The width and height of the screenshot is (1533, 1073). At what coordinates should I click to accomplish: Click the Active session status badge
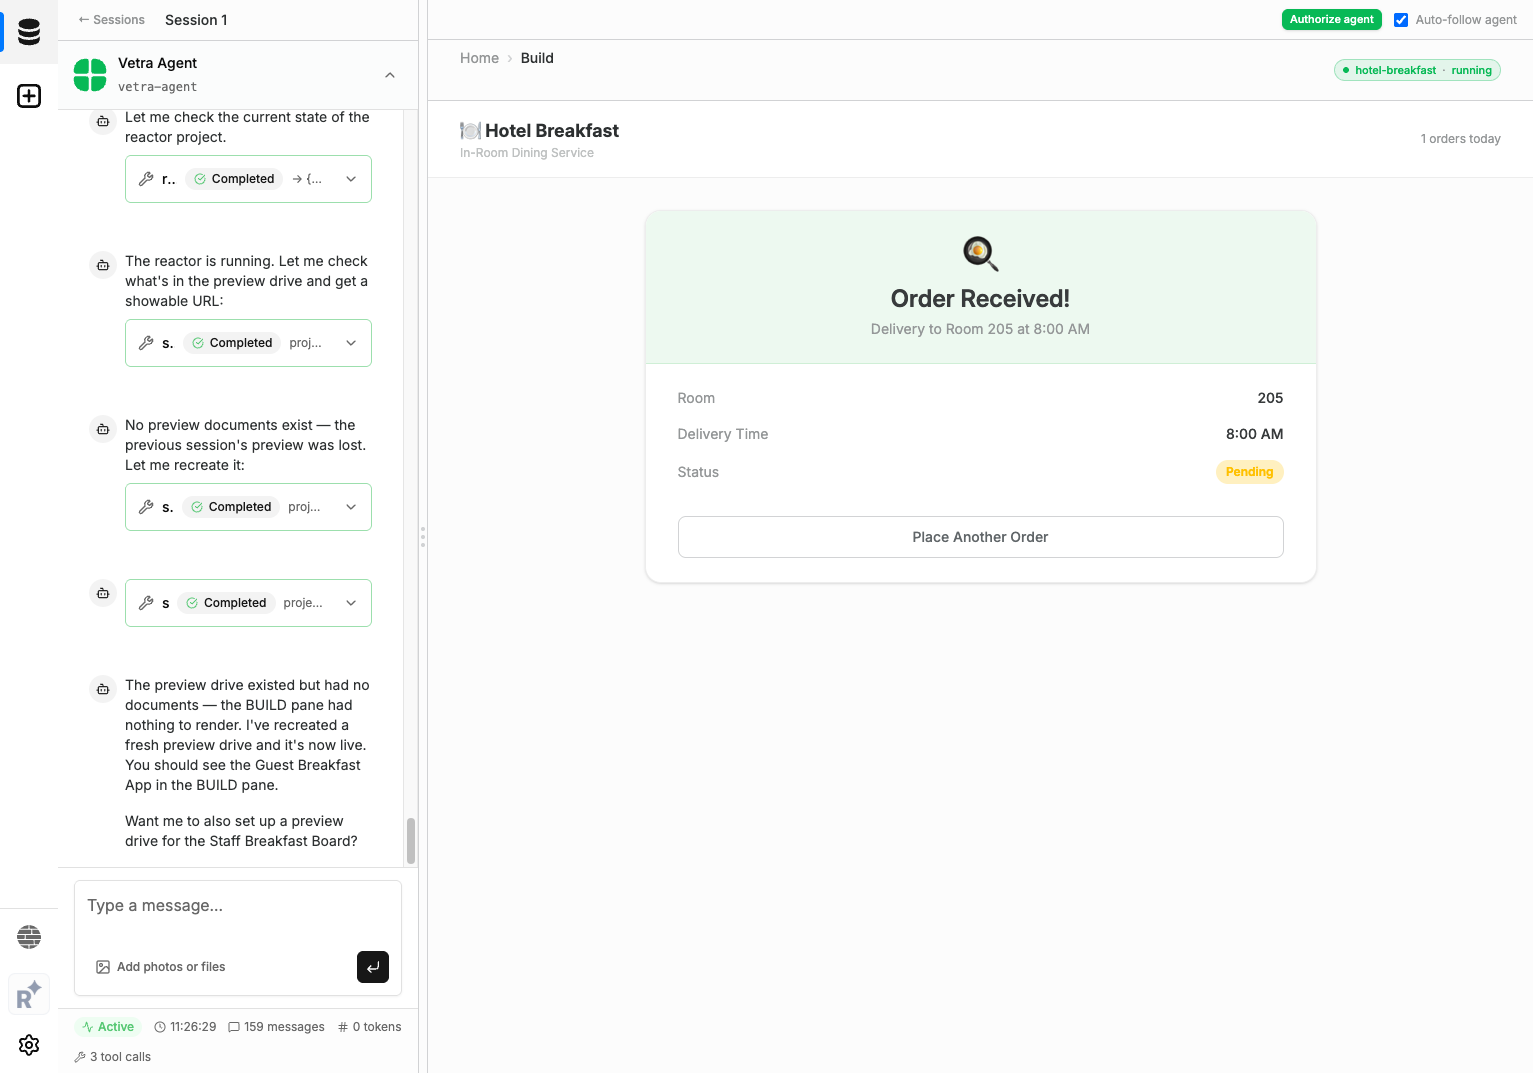point(108,1027)
